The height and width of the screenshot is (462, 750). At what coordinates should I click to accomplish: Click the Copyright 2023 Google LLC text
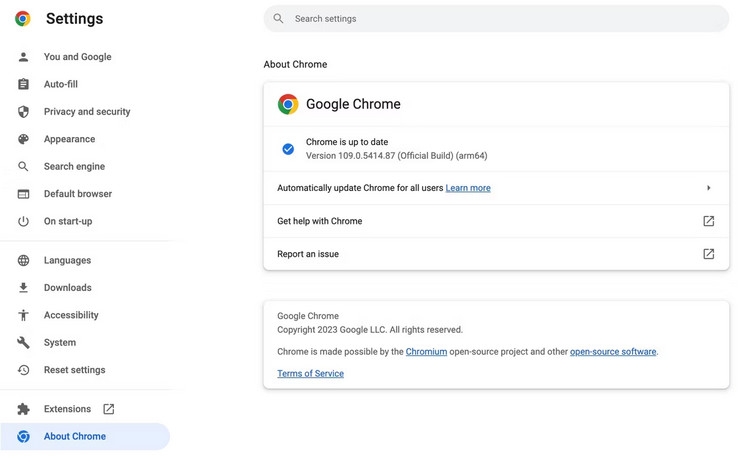(x=370, y=330)
